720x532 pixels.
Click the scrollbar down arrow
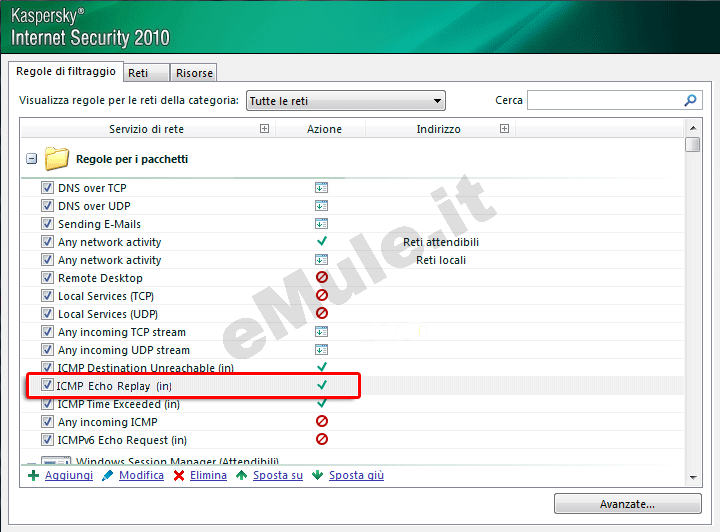[693, 478]
